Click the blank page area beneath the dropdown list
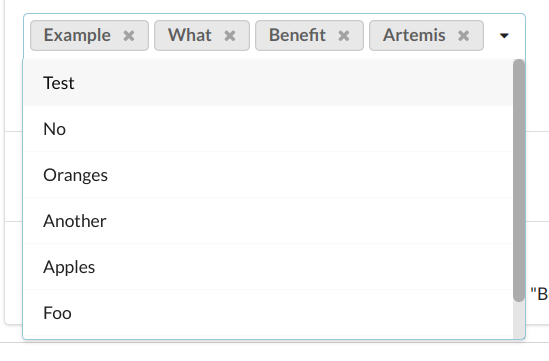 [274, 352]
